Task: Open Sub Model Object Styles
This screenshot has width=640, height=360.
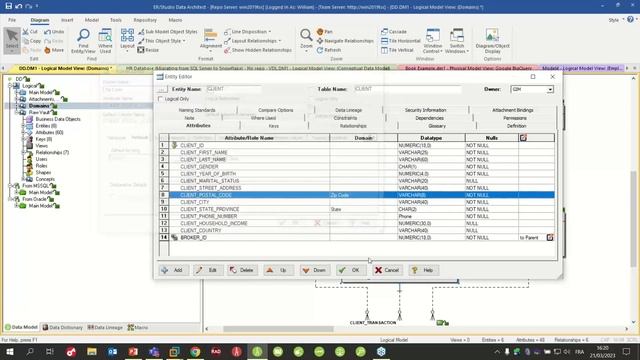Action: point(168,31)
